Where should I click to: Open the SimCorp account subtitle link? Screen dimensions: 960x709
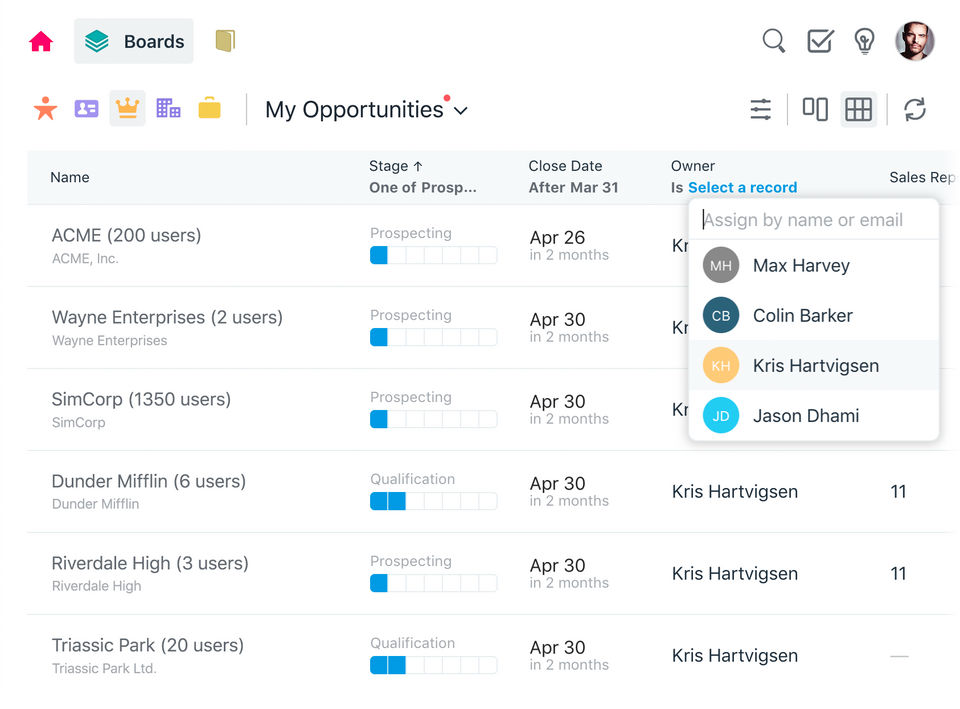coord(78,422)
